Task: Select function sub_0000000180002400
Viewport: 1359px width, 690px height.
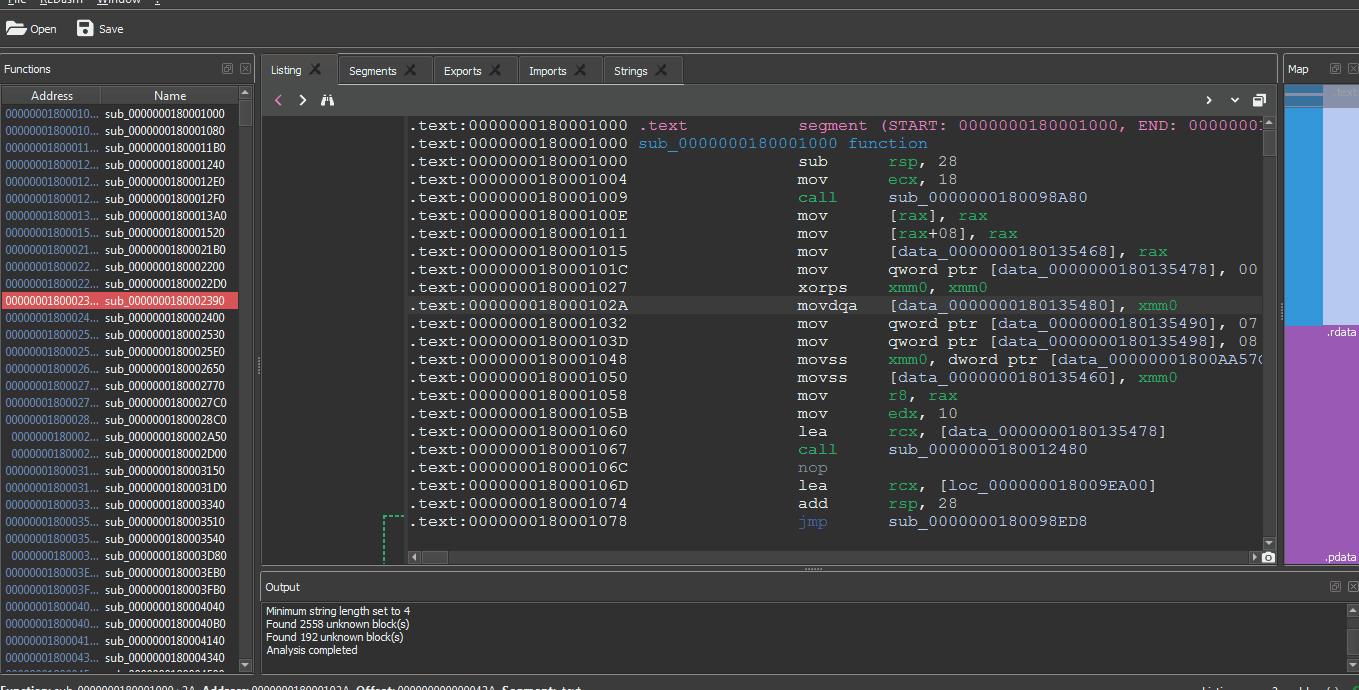Action: coord(120,317)
